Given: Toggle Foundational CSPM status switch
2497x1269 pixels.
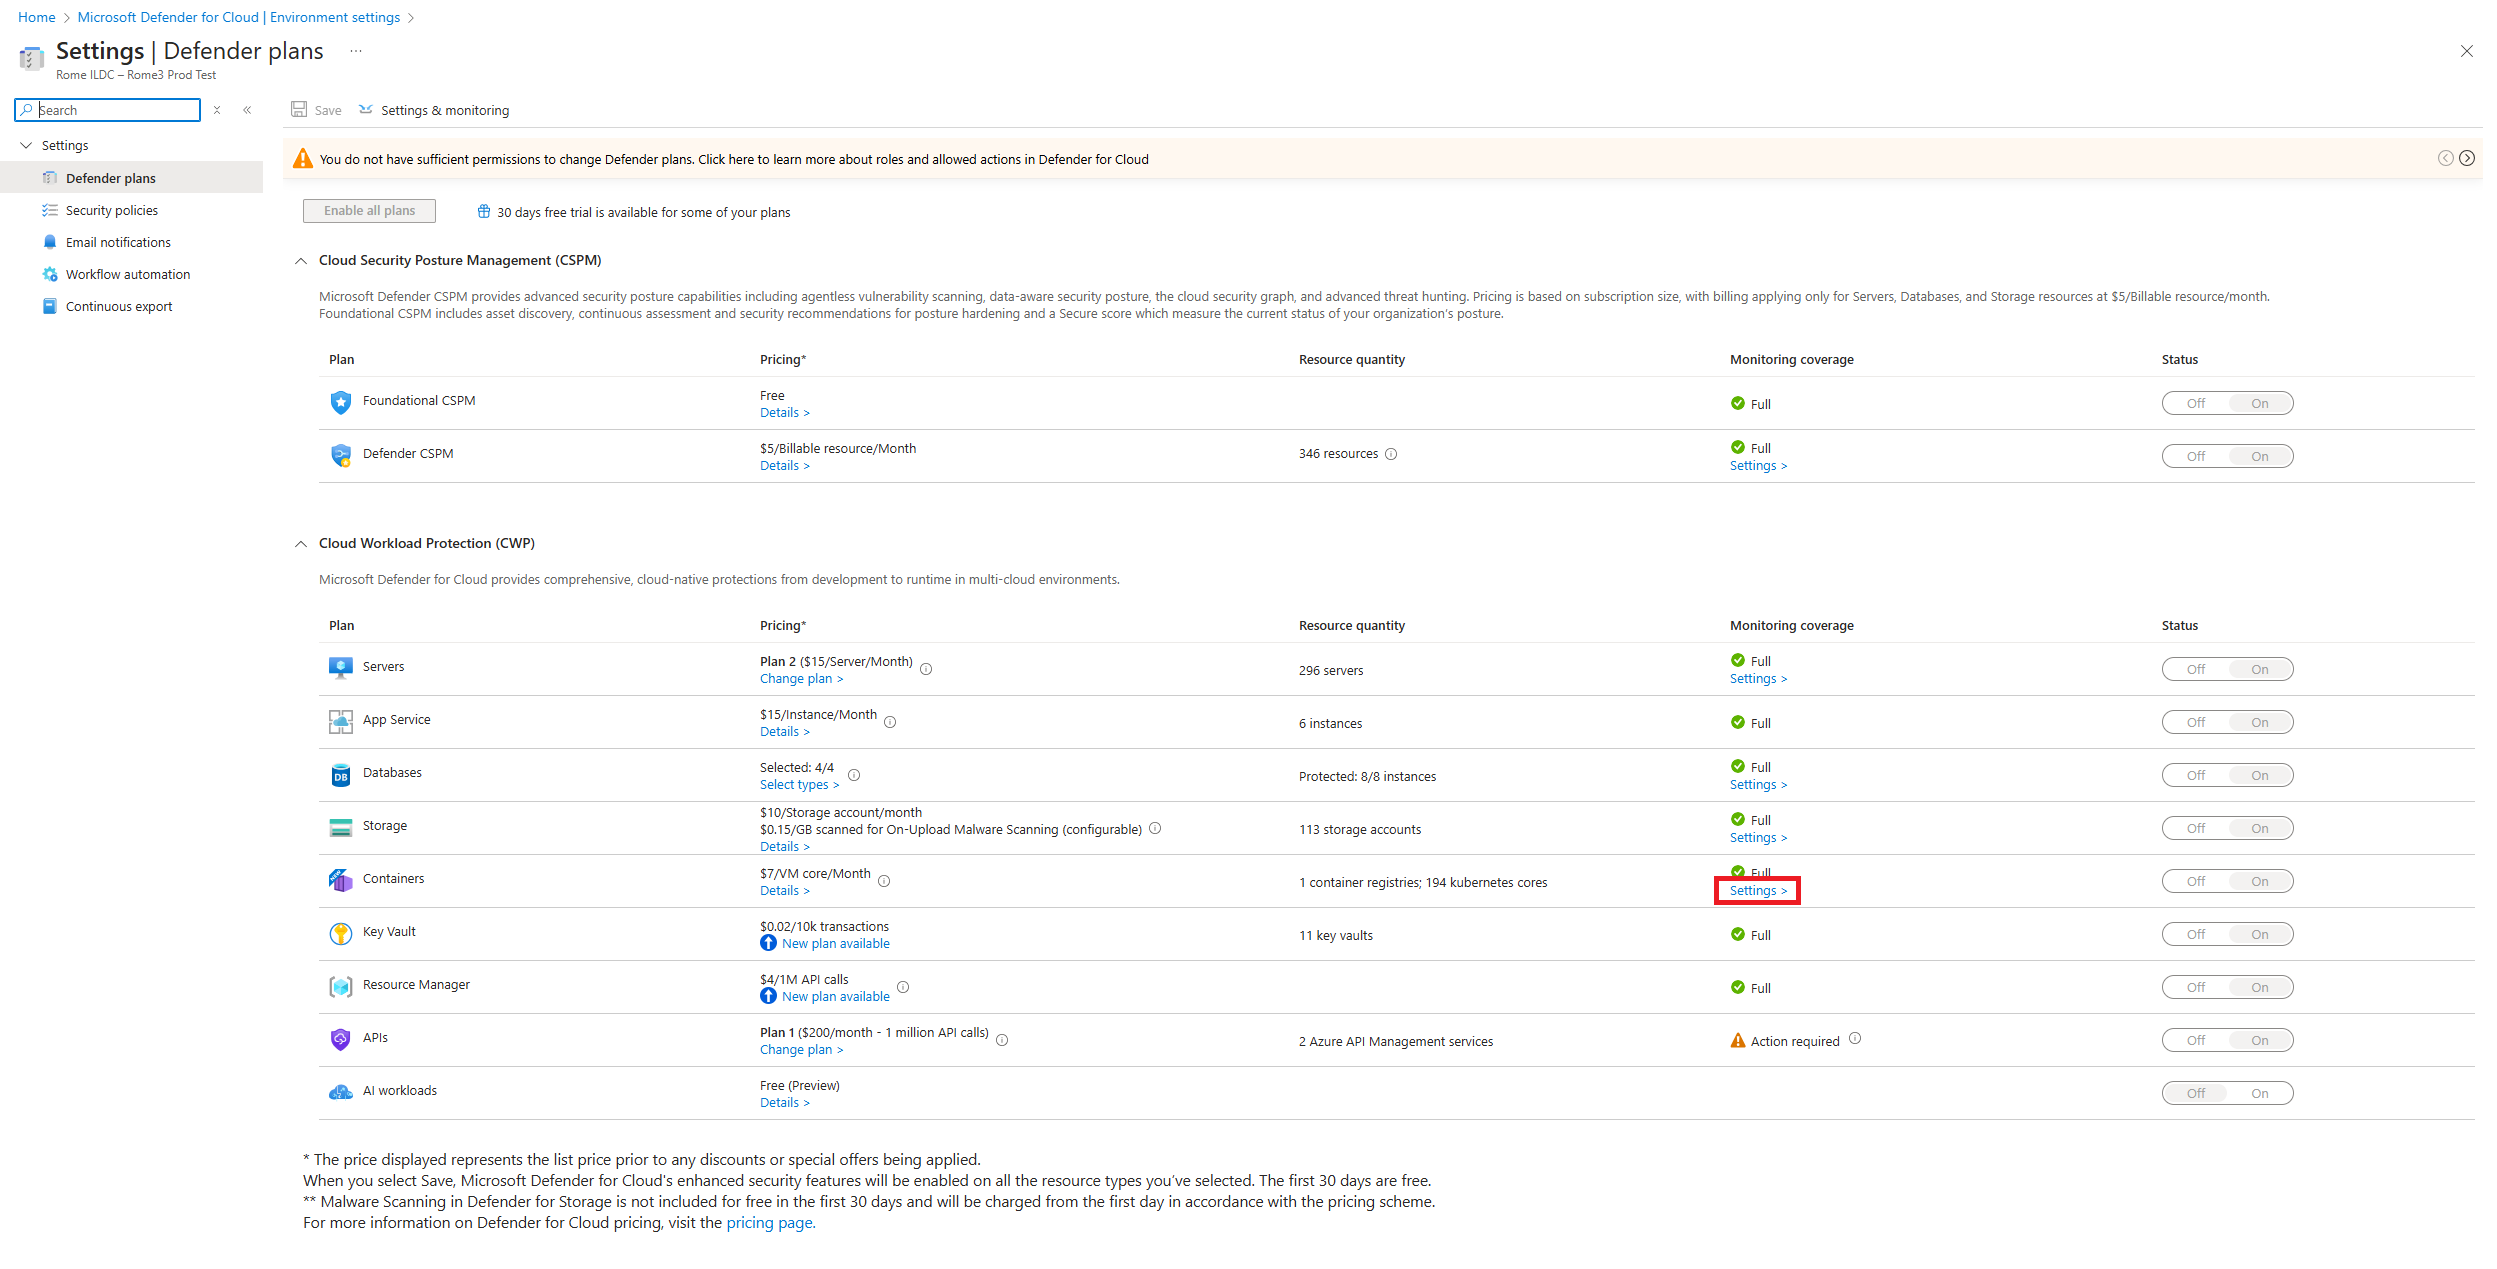Looking at the screenshot, I should 2227,403.
